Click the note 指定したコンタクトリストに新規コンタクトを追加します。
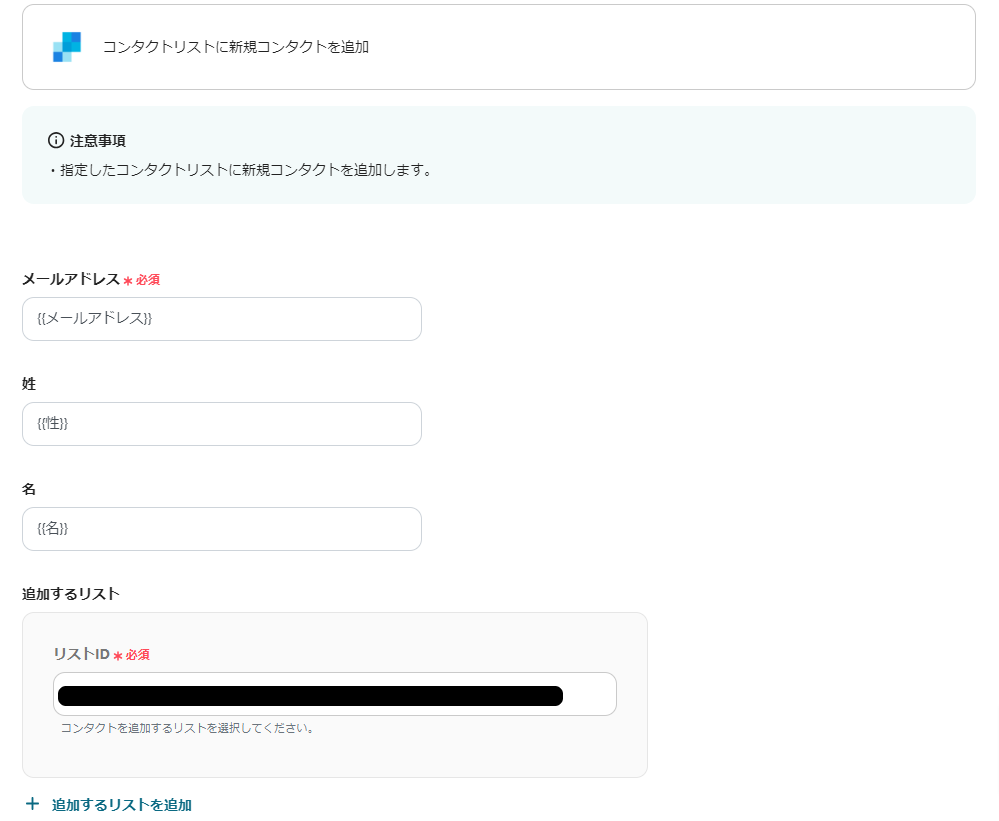Viewport: 999px width, 821px height. 245,170
